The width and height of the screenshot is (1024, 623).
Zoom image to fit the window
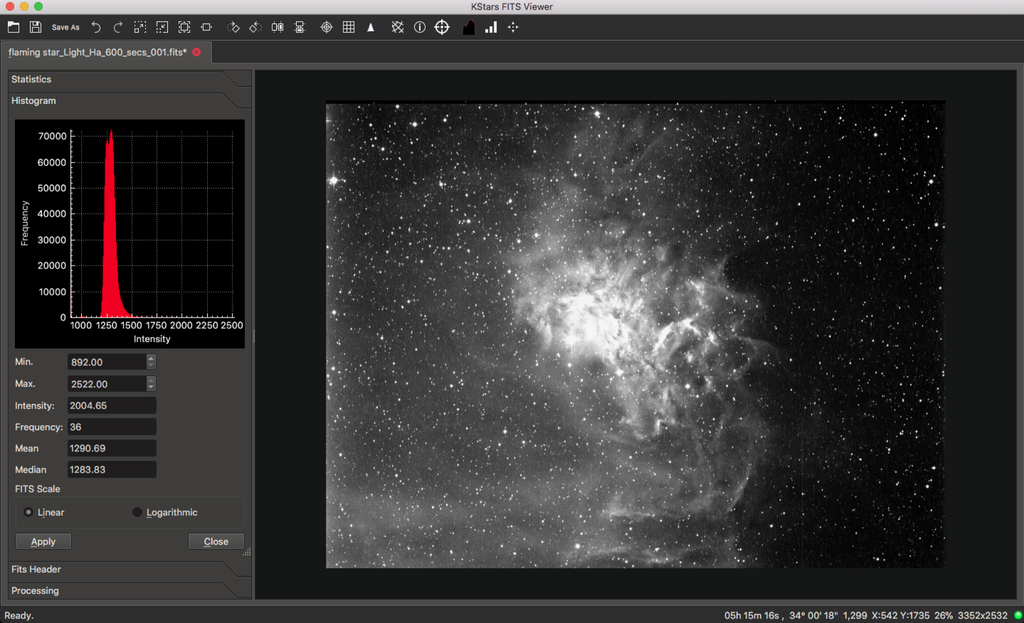[x=206, y=27]
